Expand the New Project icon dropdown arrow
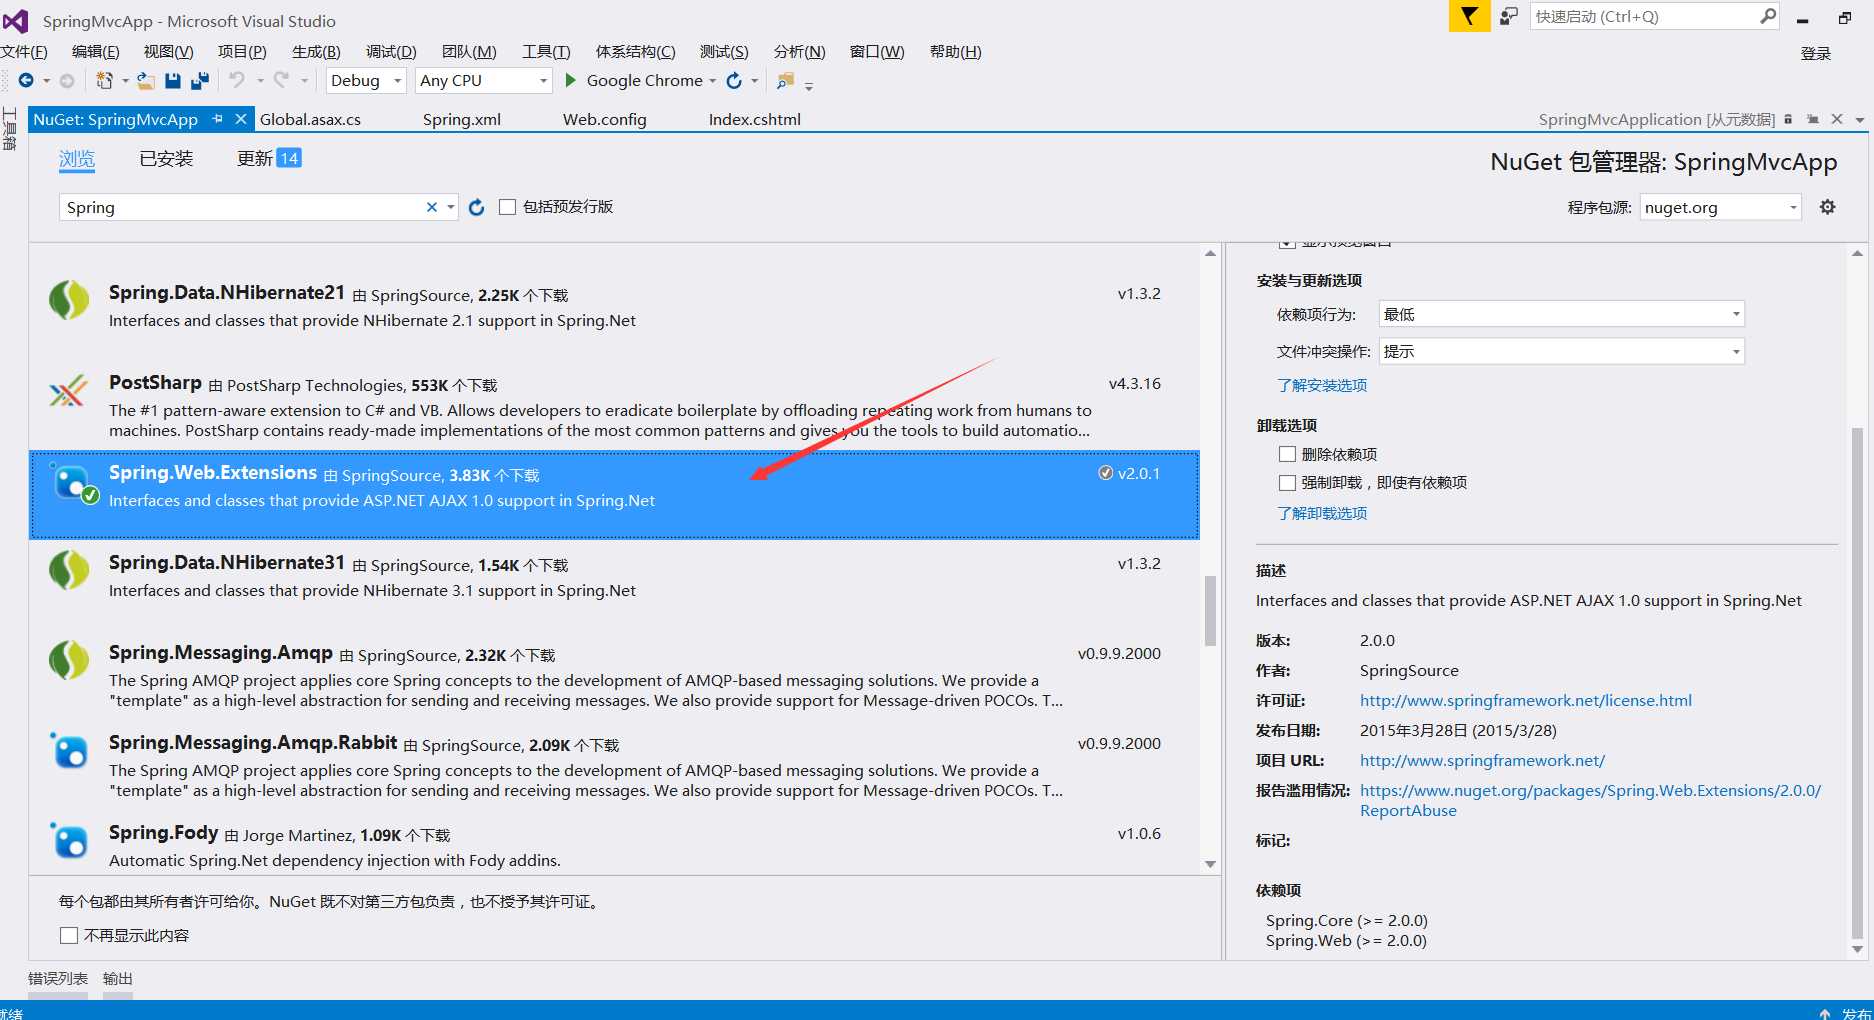1874x1020 pixels. coord(125,81)
